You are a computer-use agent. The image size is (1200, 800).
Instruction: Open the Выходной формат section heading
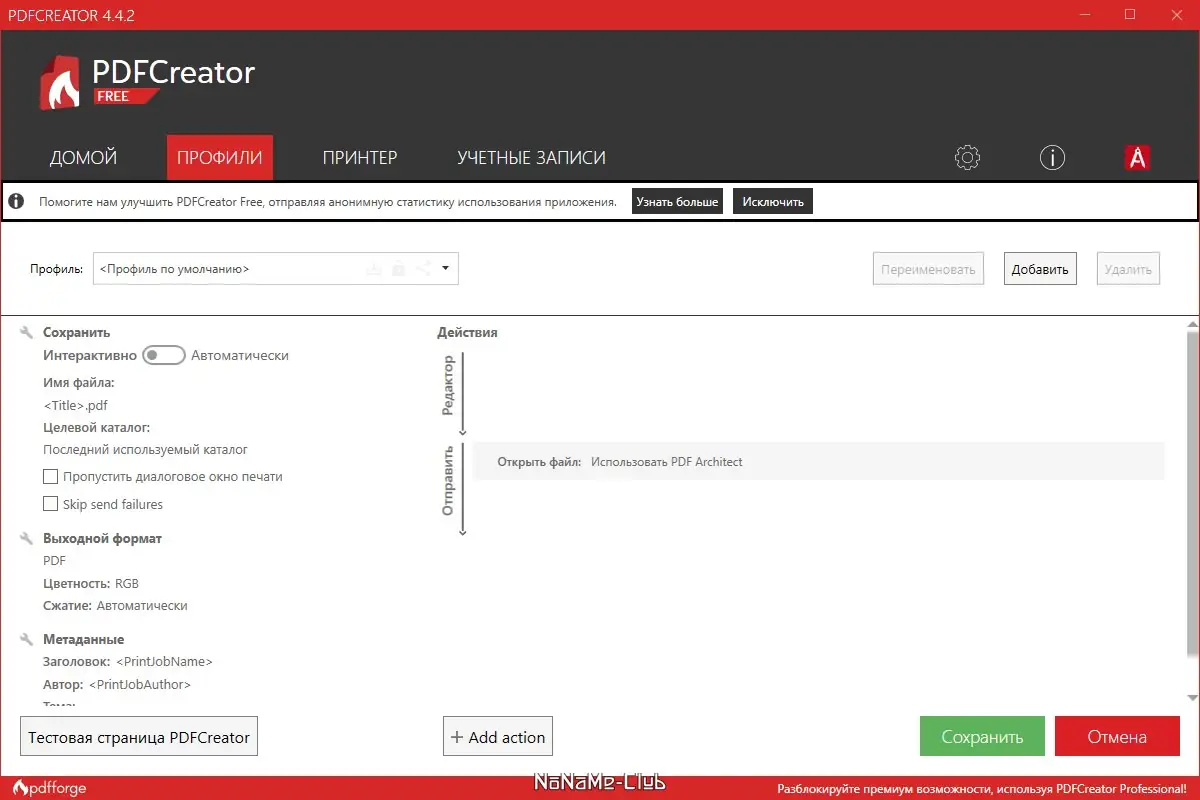102,538
